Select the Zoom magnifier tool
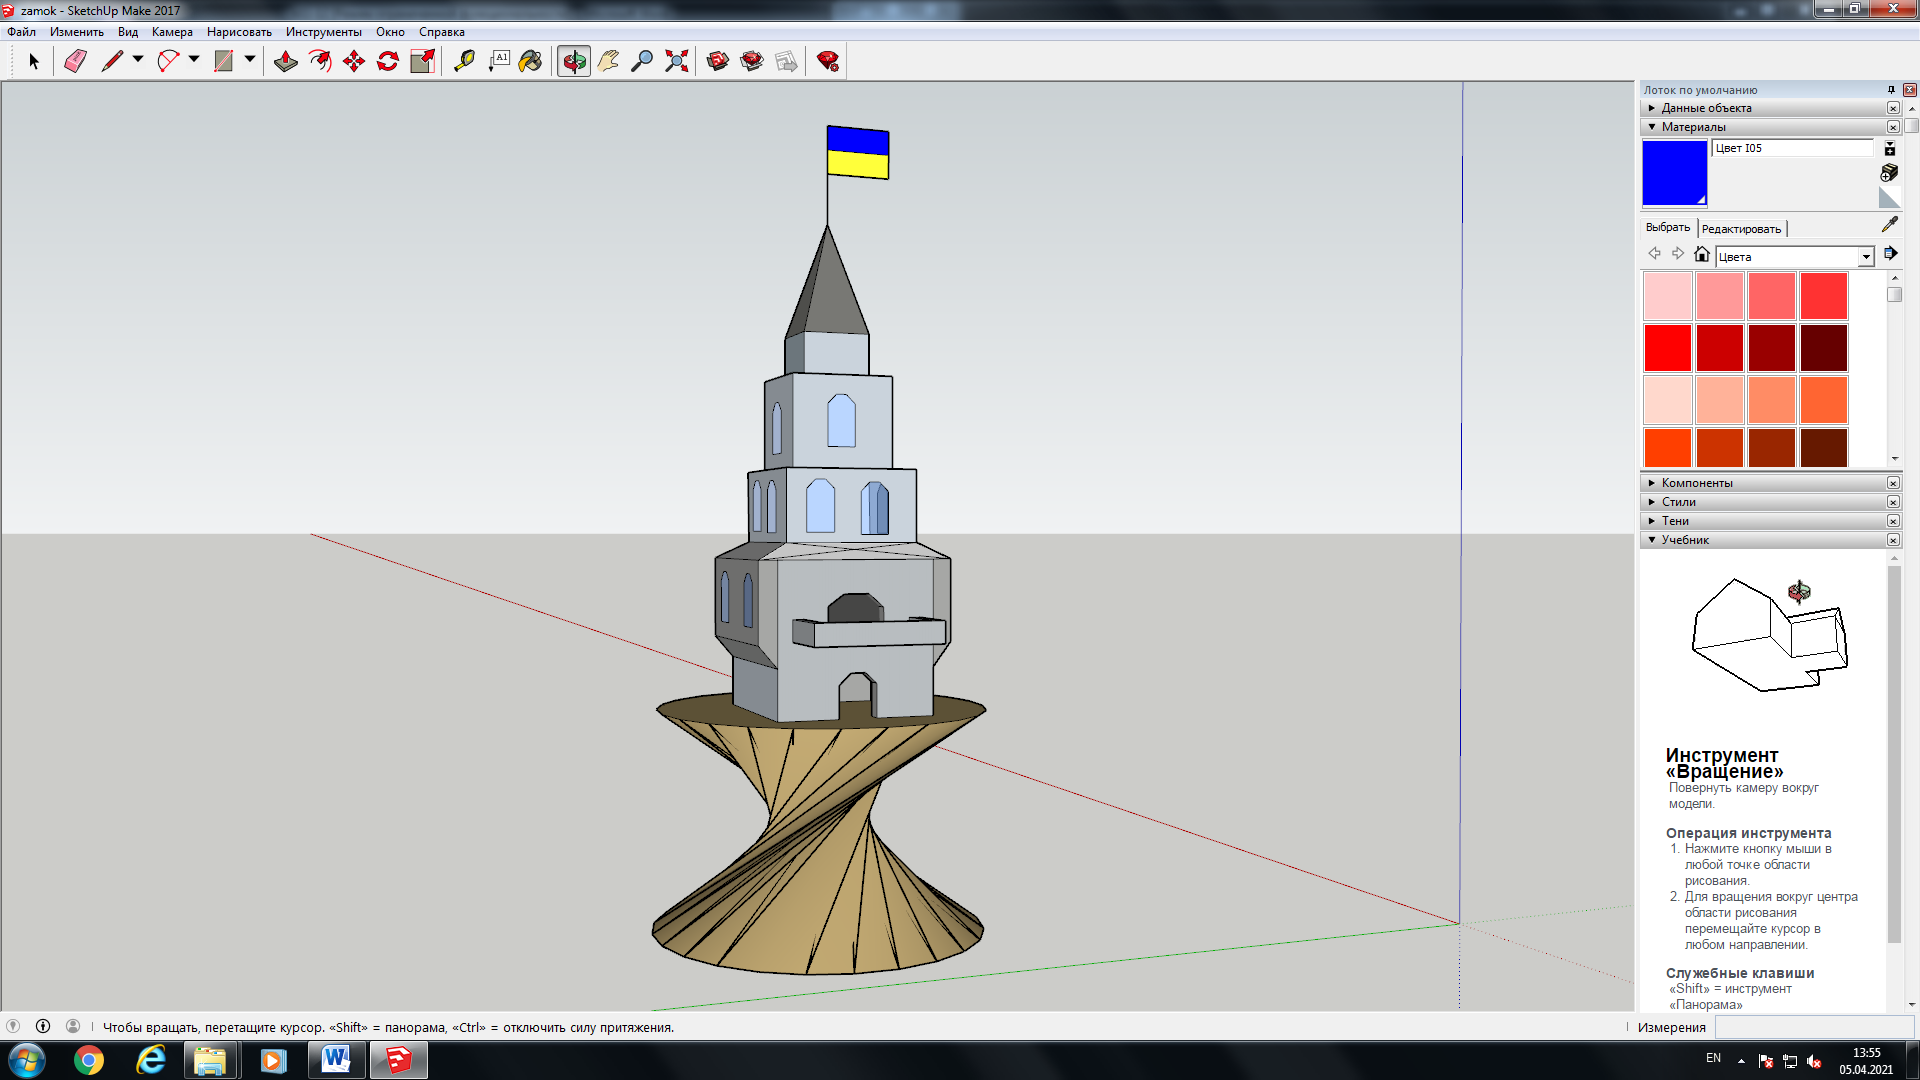 pos(642,62)
